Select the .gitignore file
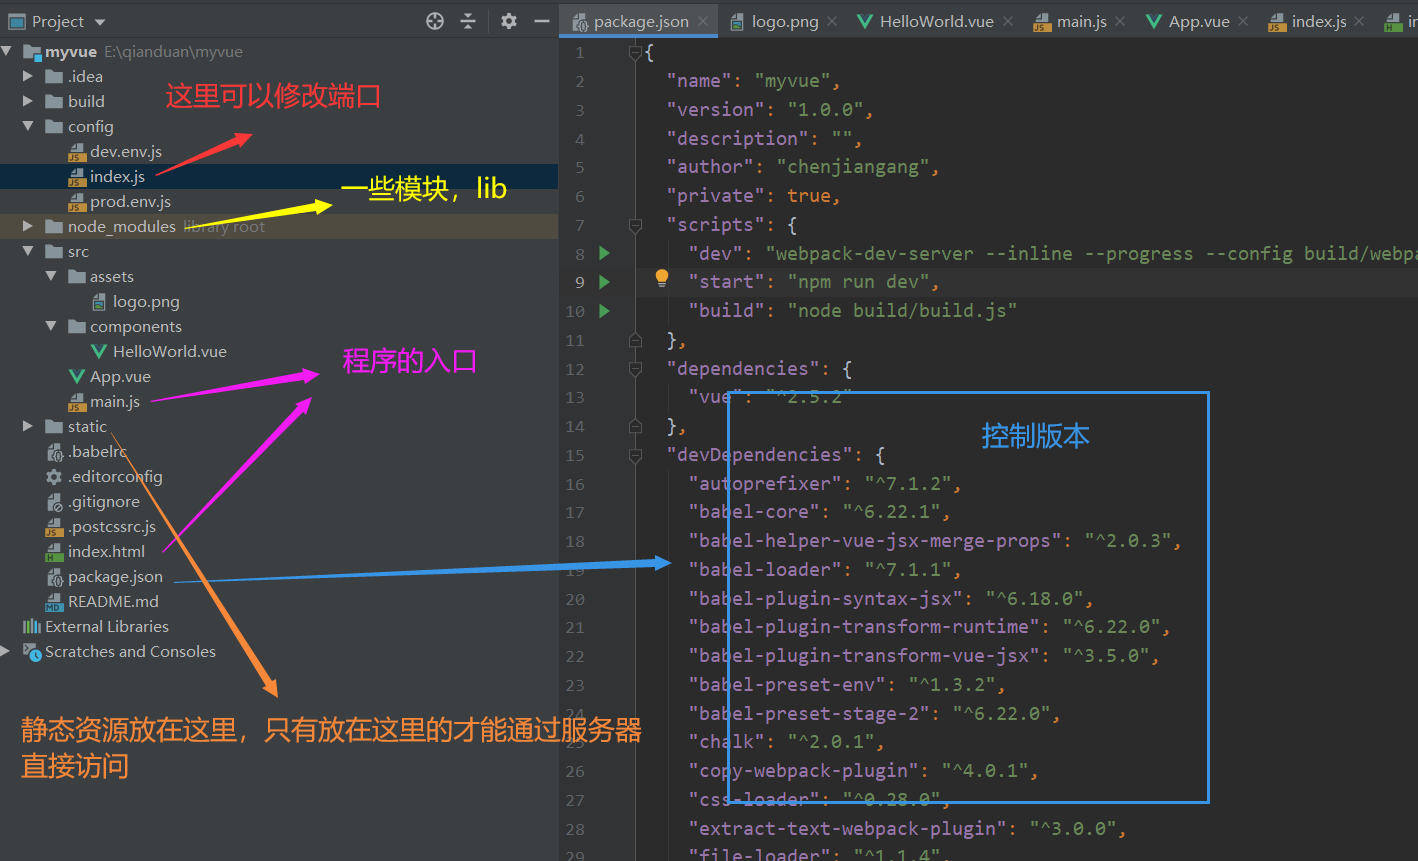 coord(103,502)
